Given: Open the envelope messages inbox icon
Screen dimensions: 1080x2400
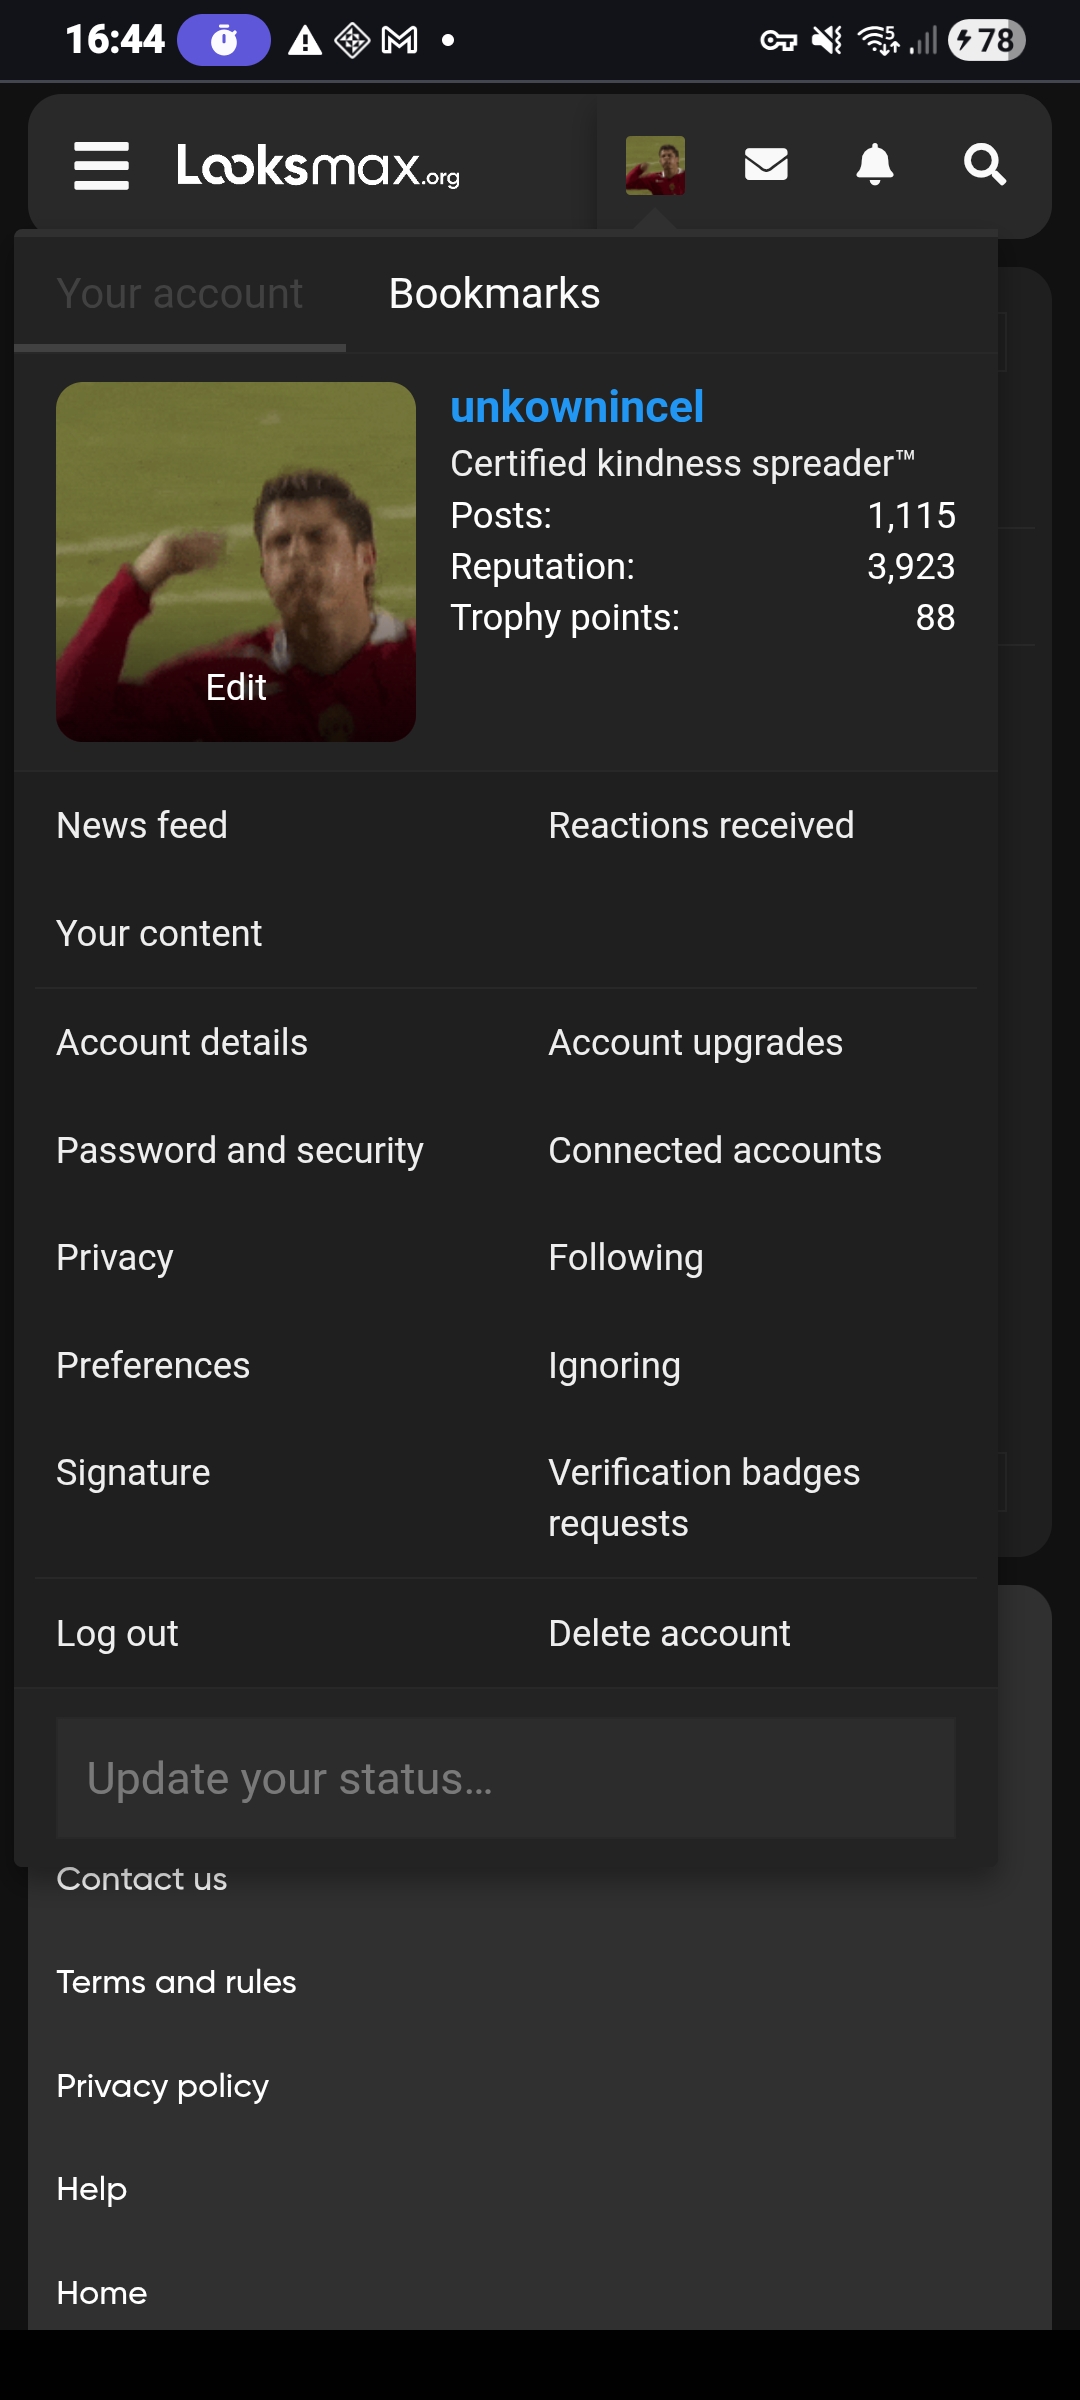Looking at the screenshot, I should pos(766,165).
